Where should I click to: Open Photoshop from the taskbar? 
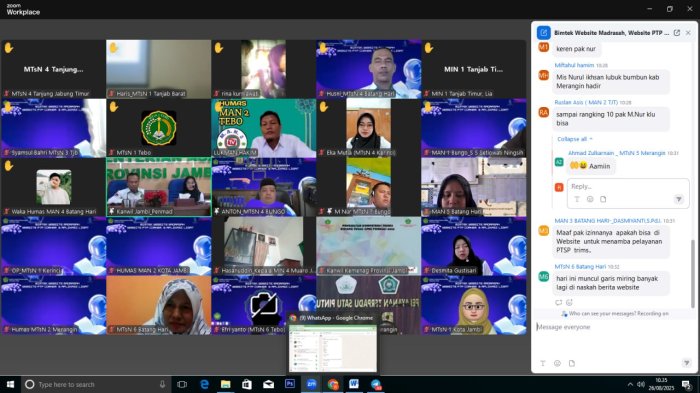click(290, 384)
